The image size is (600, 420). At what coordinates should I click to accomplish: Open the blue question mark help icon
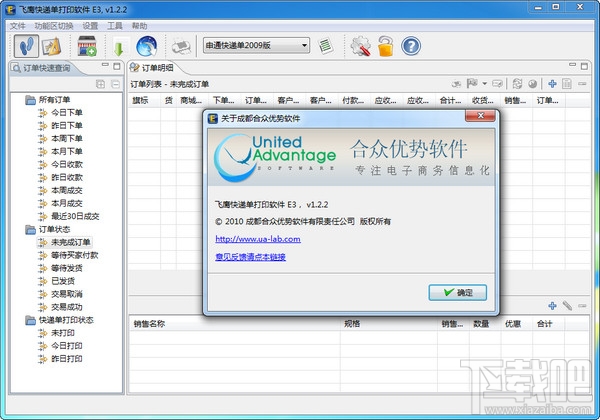[411, 46]
